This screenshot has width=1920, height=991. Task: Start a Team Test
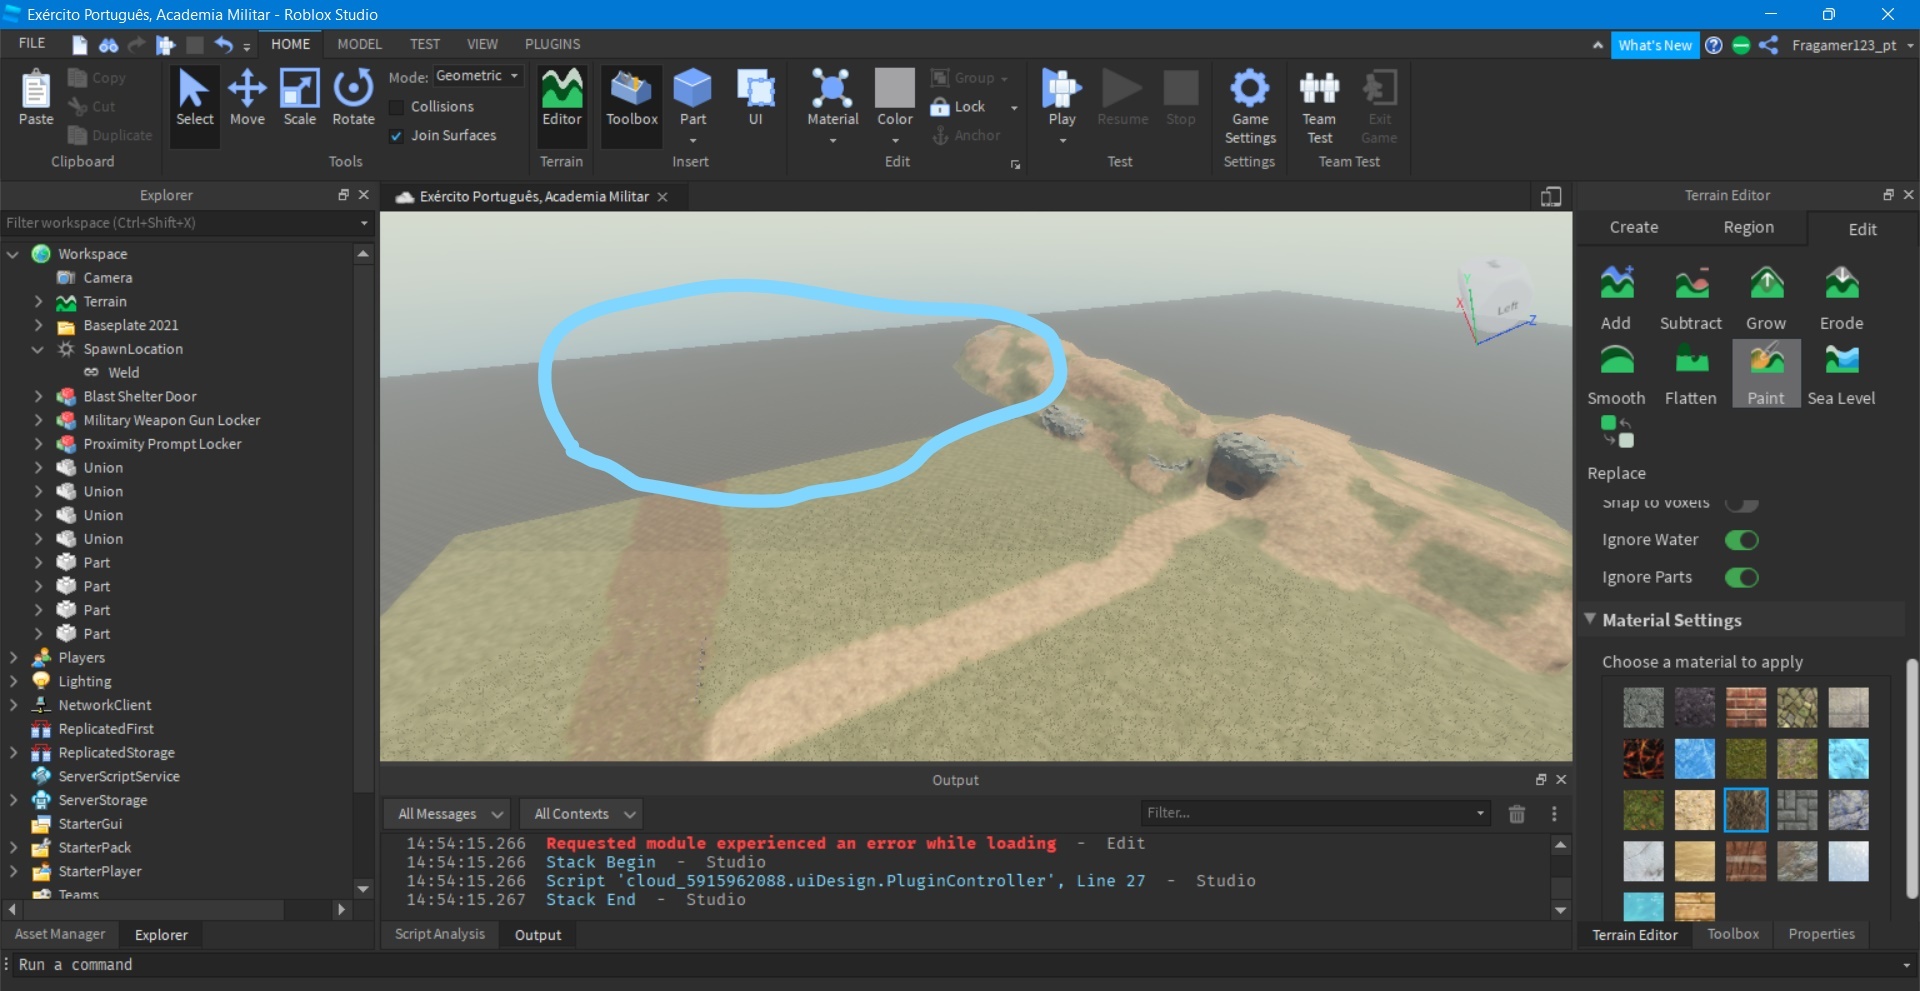1319,107
